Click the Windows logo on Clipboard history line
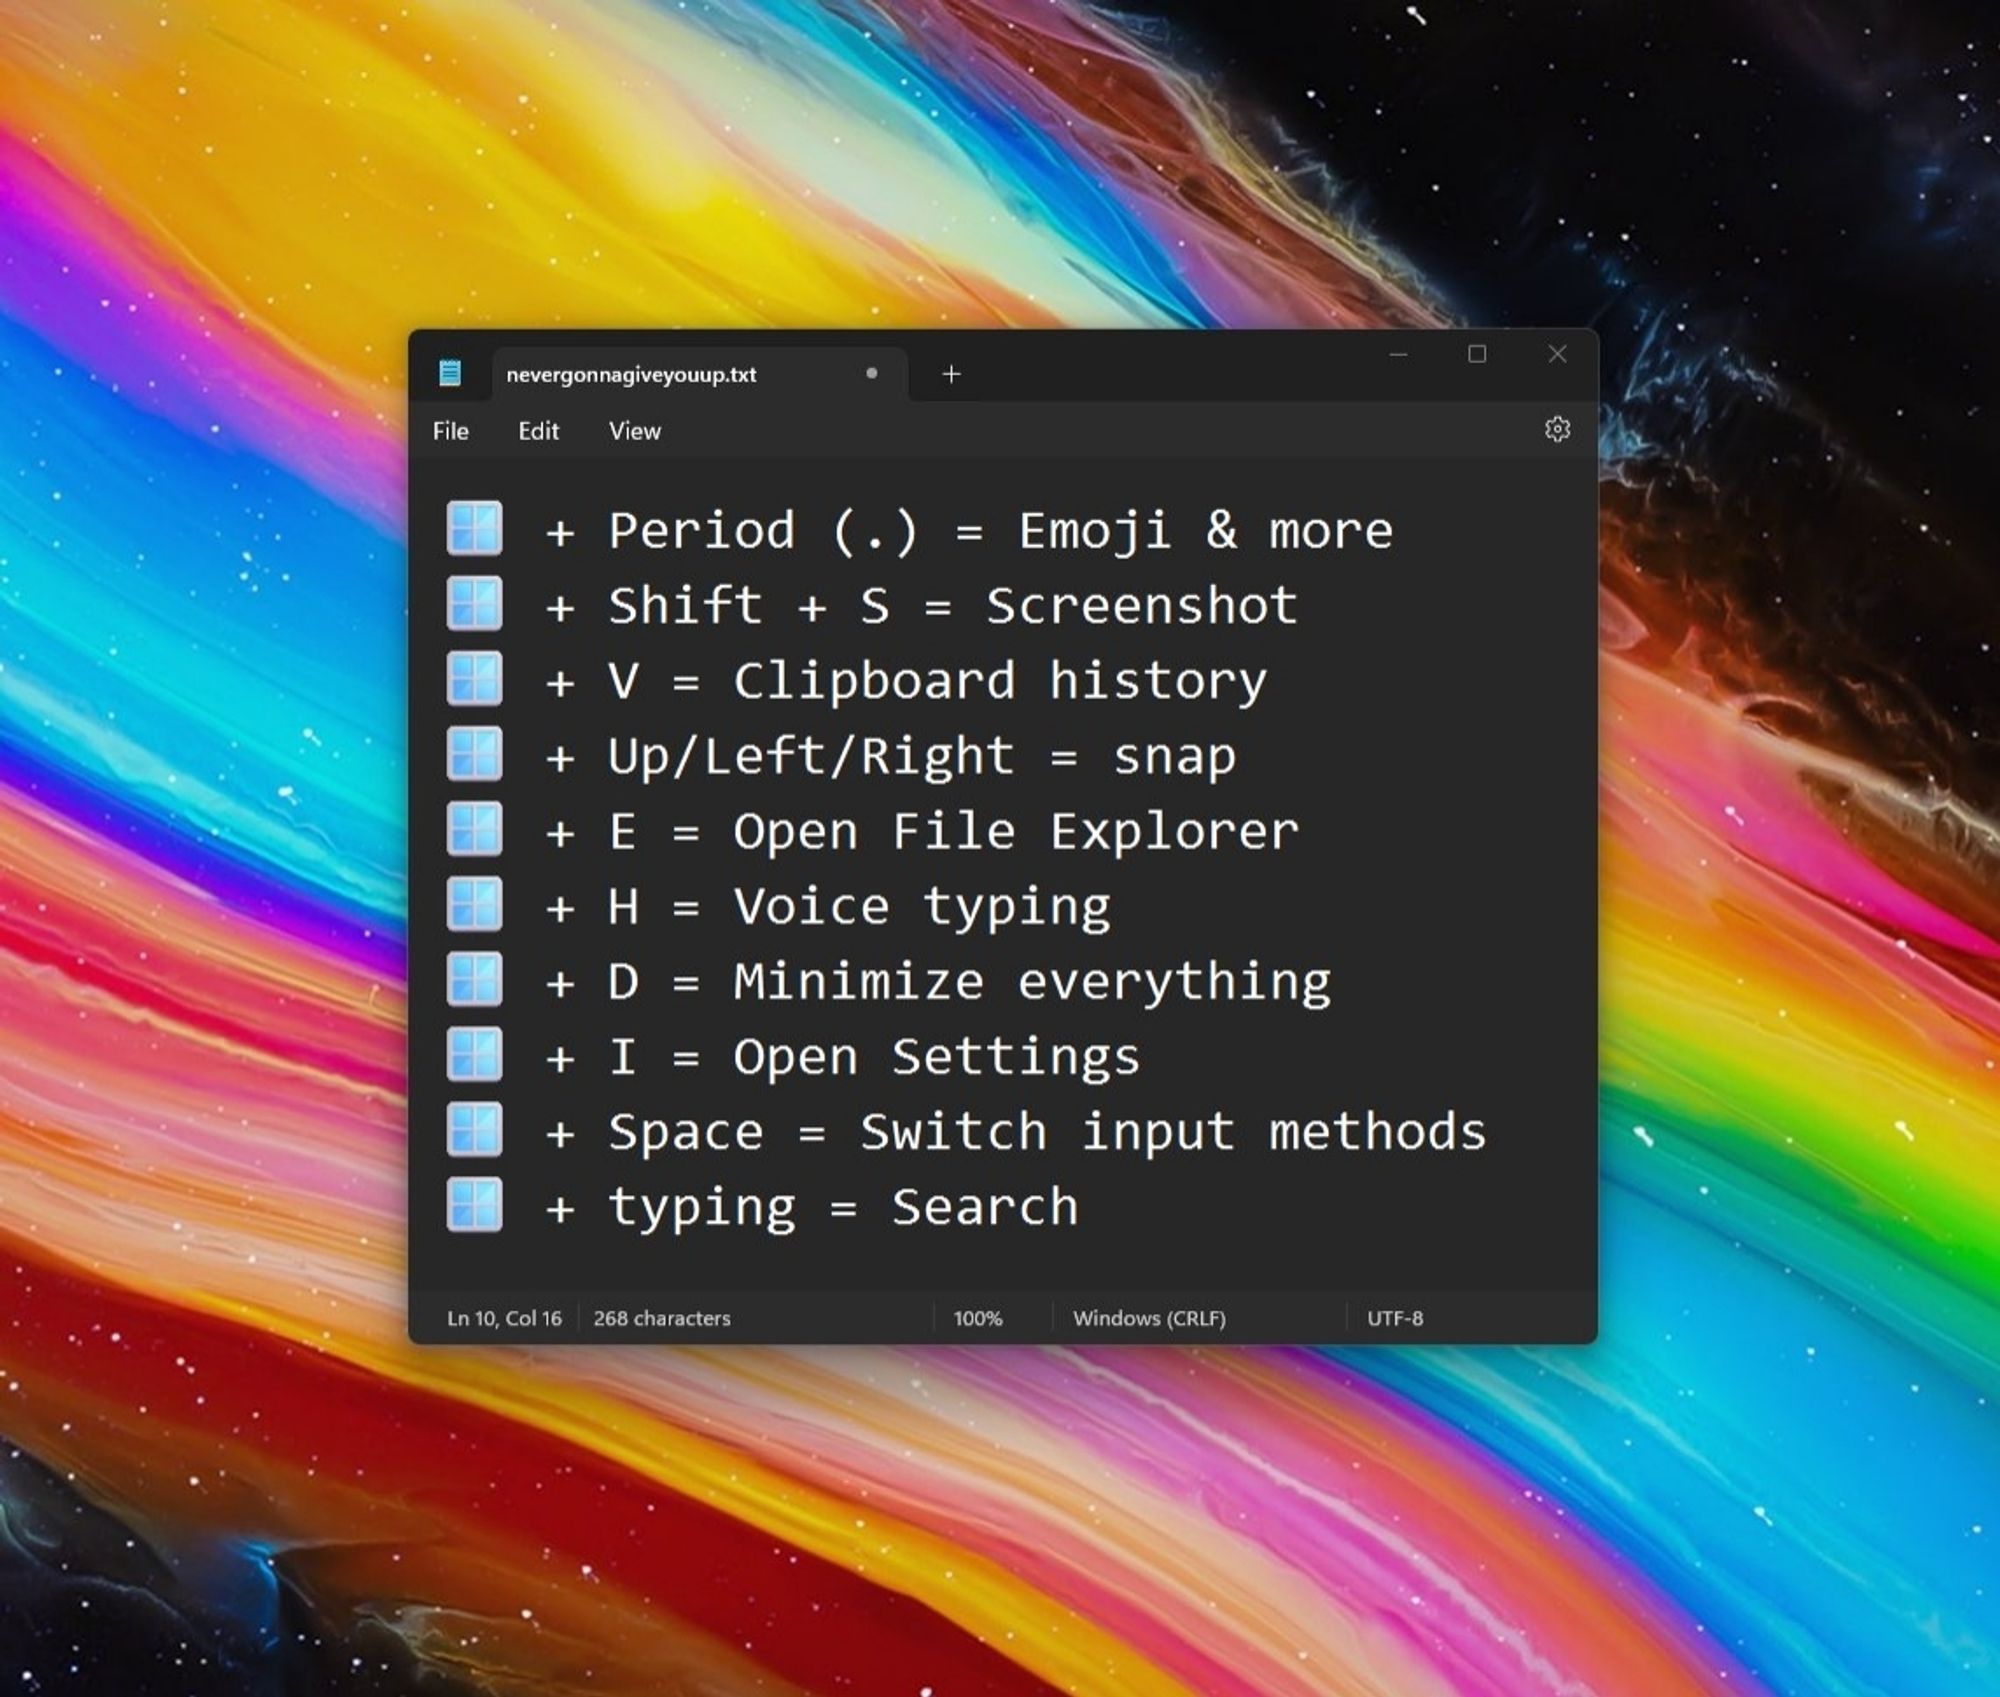Screen dimensions: 2000x1697 click(474, 678)
